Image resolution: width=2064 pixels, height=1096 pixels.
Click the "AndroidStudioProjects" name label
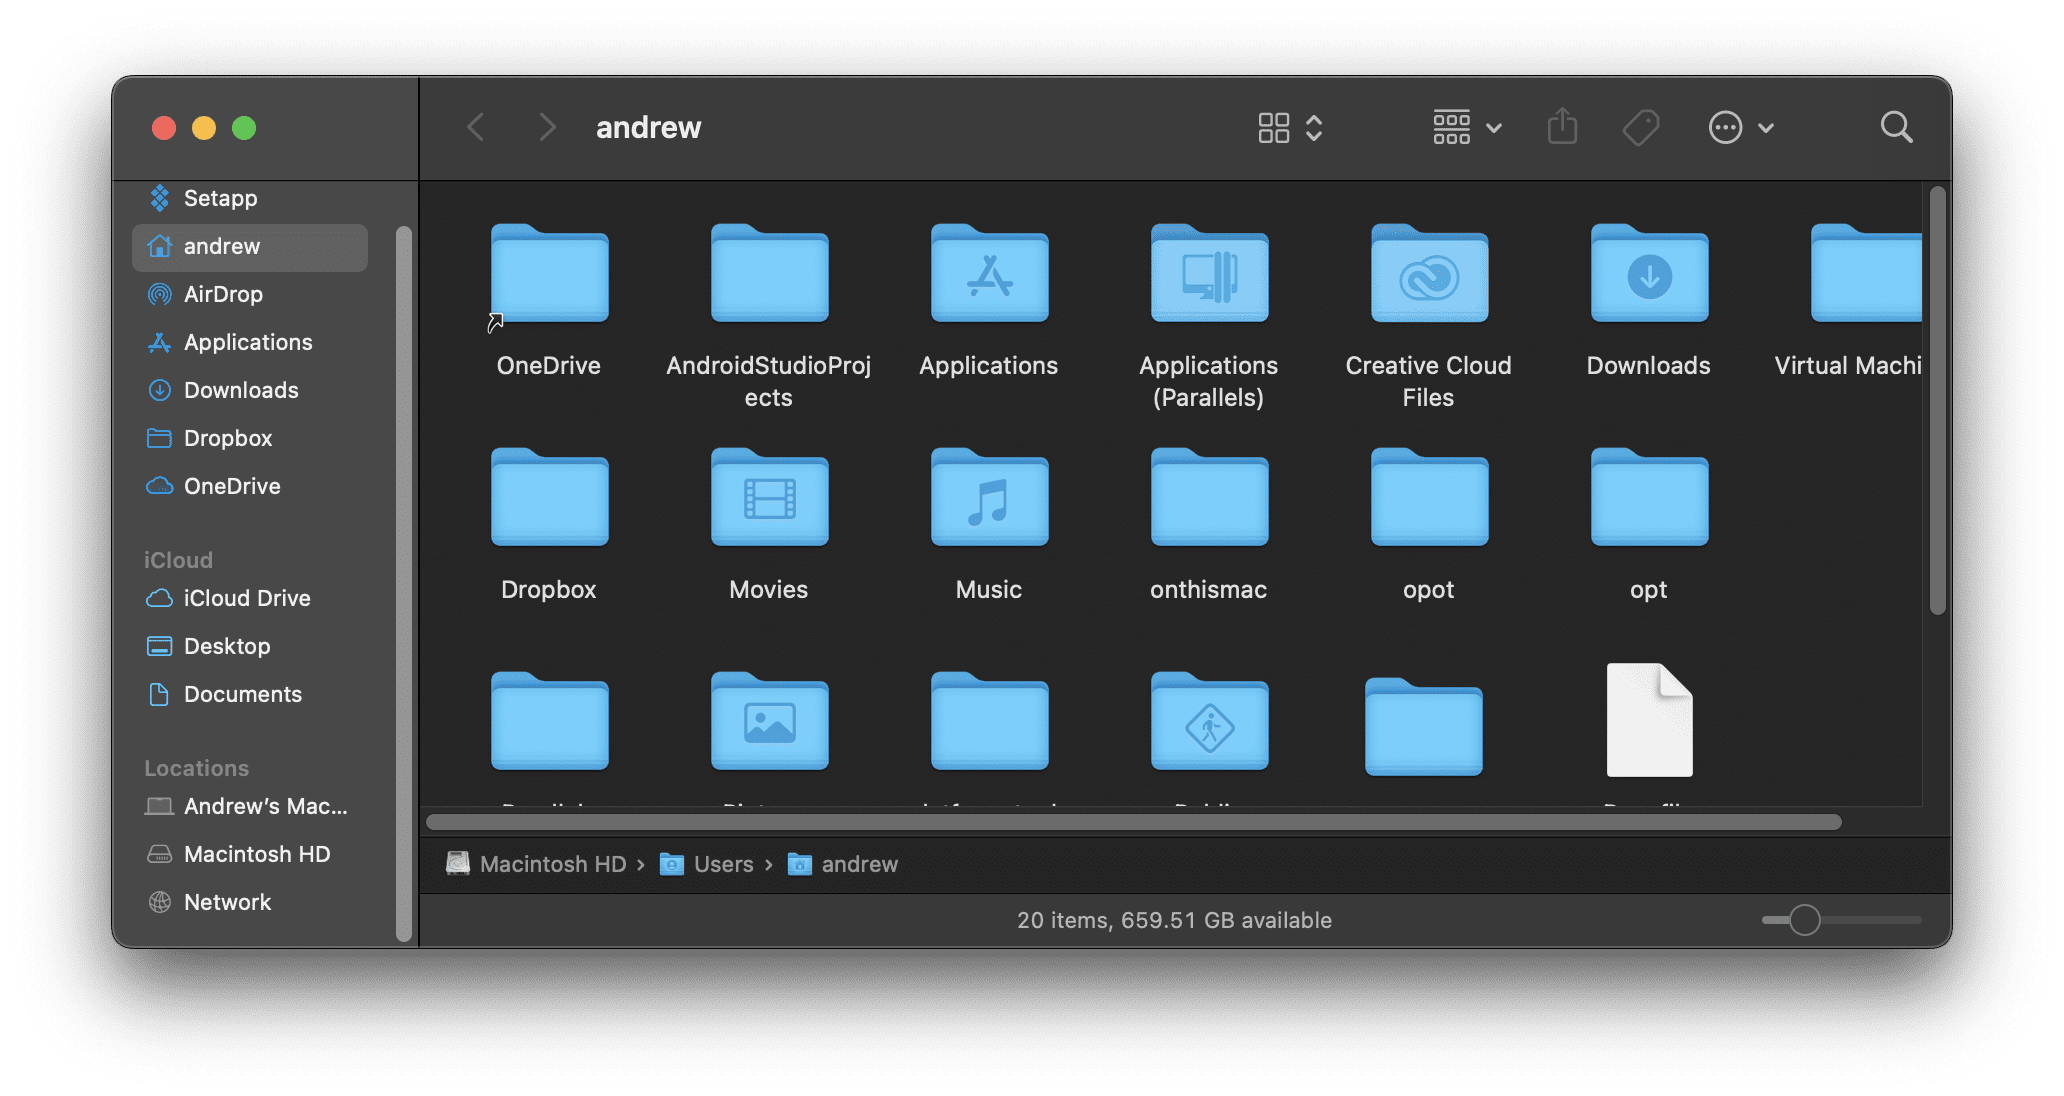click(x=768, y=381)
